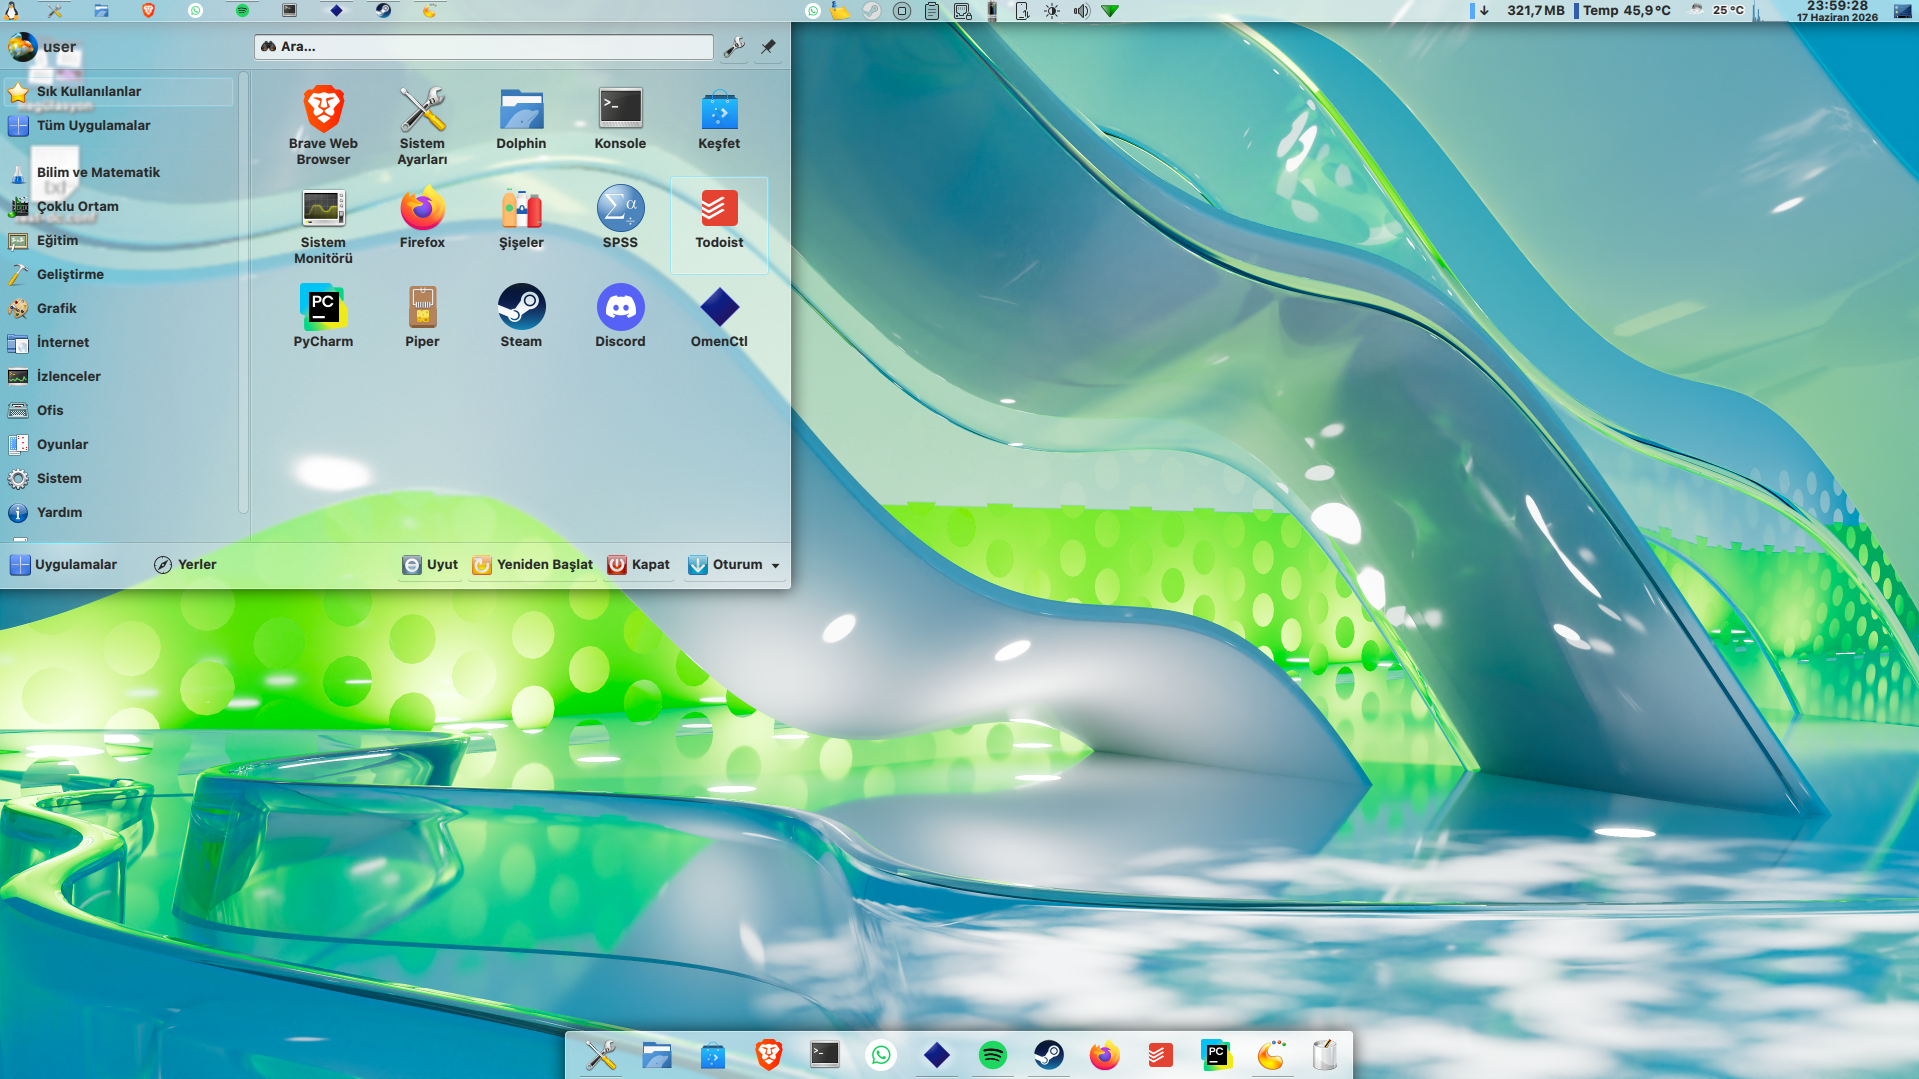Open WhatsApp from the bottom dock
This screenshot has height=1079, width=1919.
click(x=881, y=1055)
